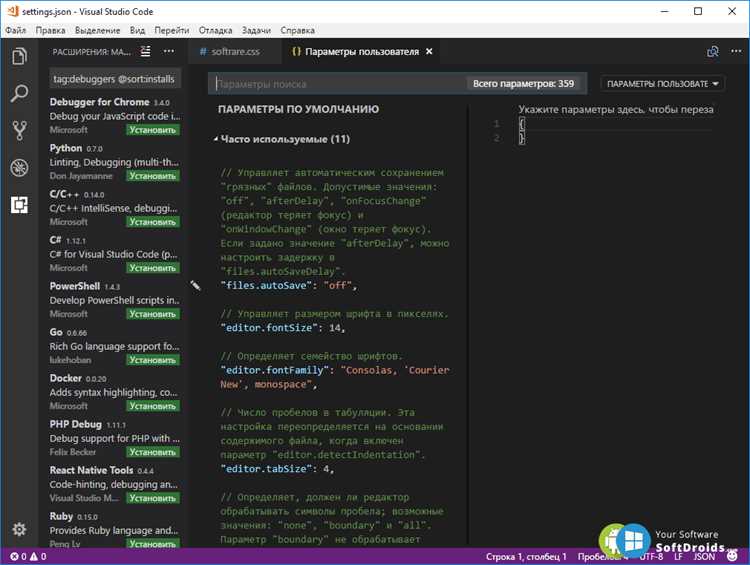The height and width of the screenshot is (565, 750).
Task: Install the Debugger for Chrome extension
Action: [153, 130]
